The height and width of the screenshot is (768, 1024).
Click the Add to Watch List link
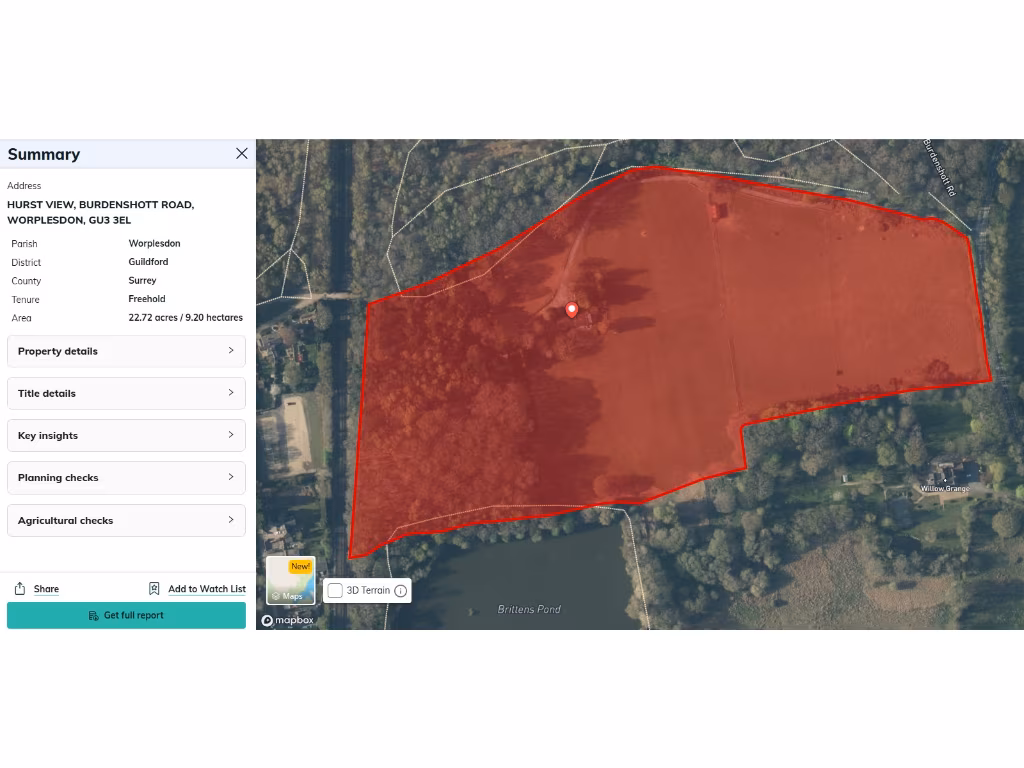point(206,589)
